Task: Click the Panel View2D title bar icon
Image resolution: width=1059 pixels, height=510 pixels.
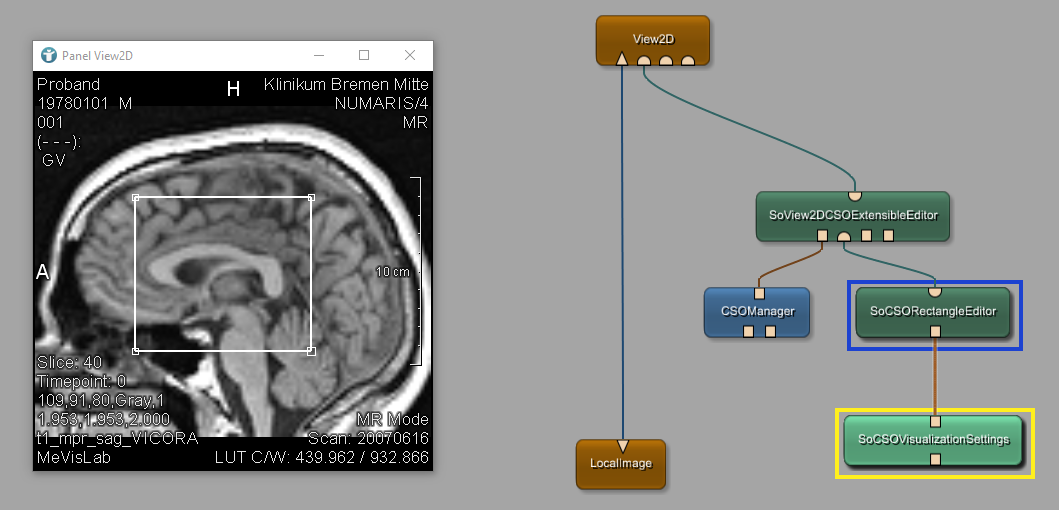Action: click(48, 55)
